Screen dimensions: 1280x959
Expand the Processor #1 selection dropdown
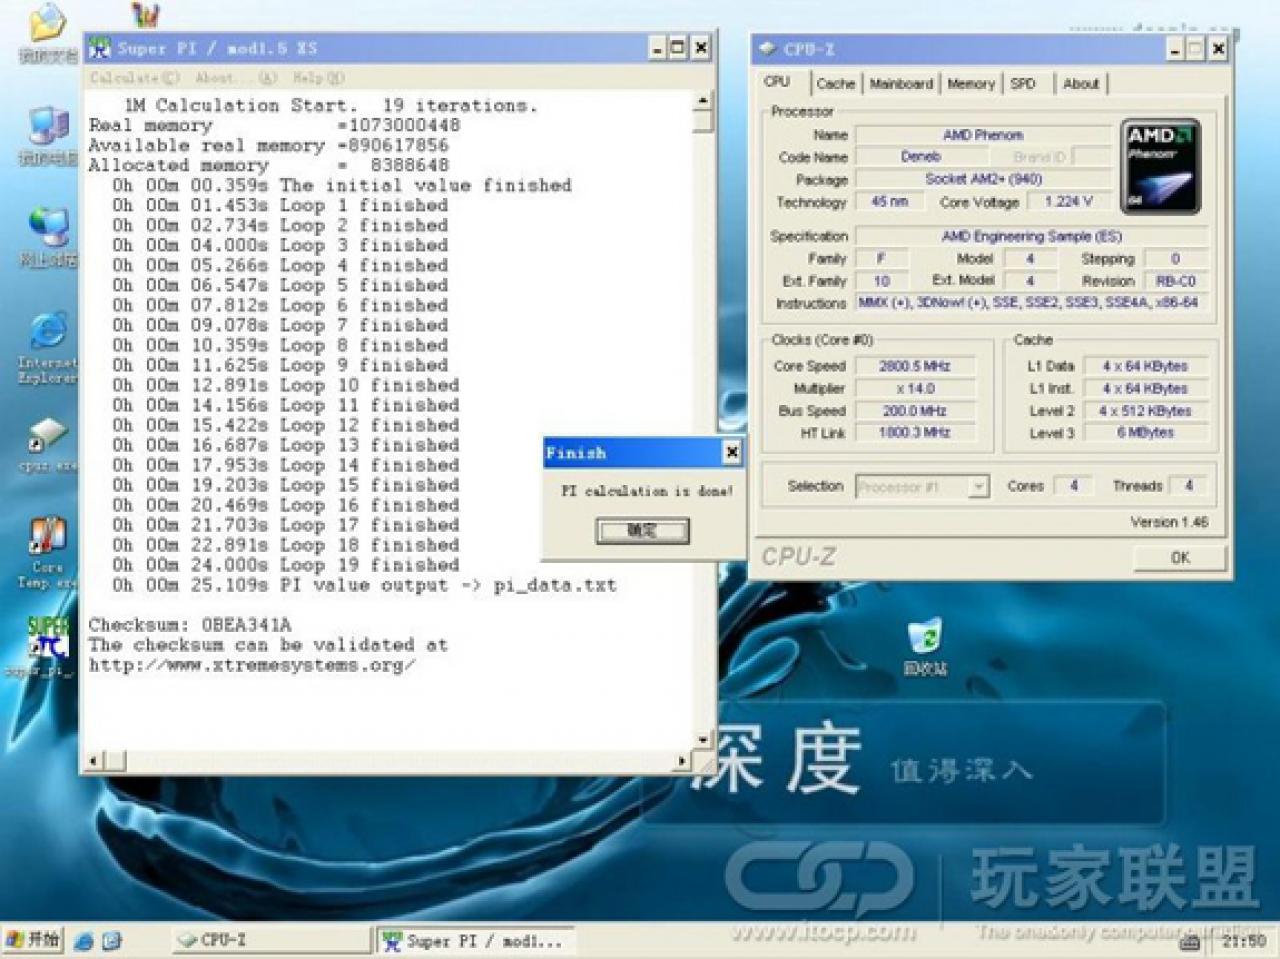(978, 486)
